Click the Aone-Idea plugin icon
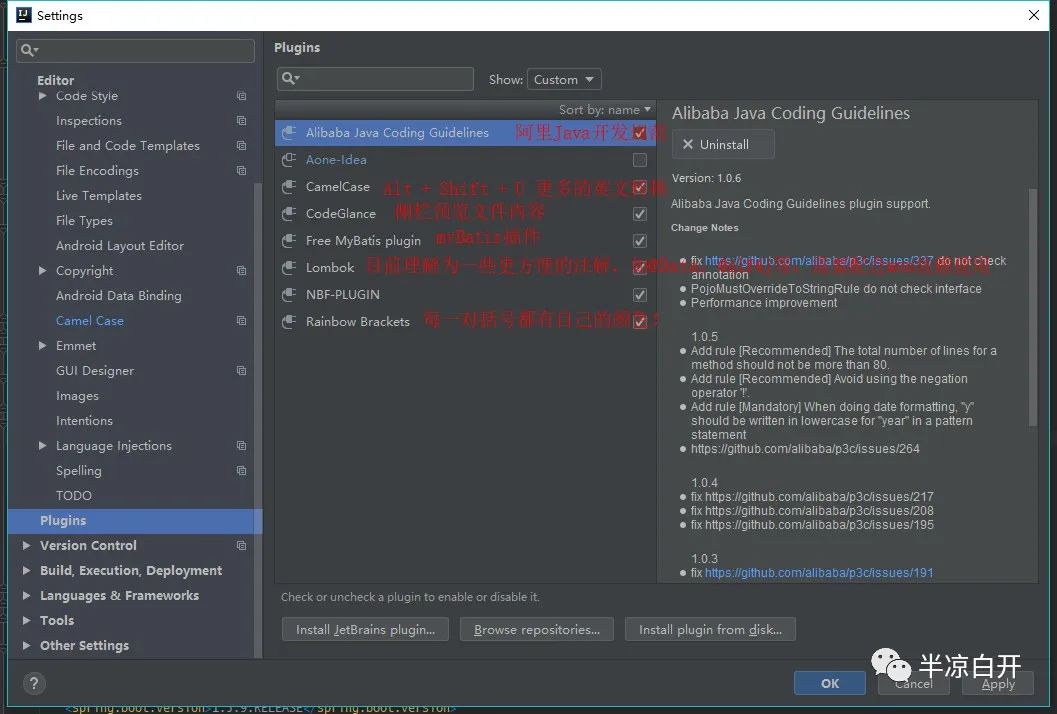The width and height of the screenshot is (1057, 714). tap(289, 160)
